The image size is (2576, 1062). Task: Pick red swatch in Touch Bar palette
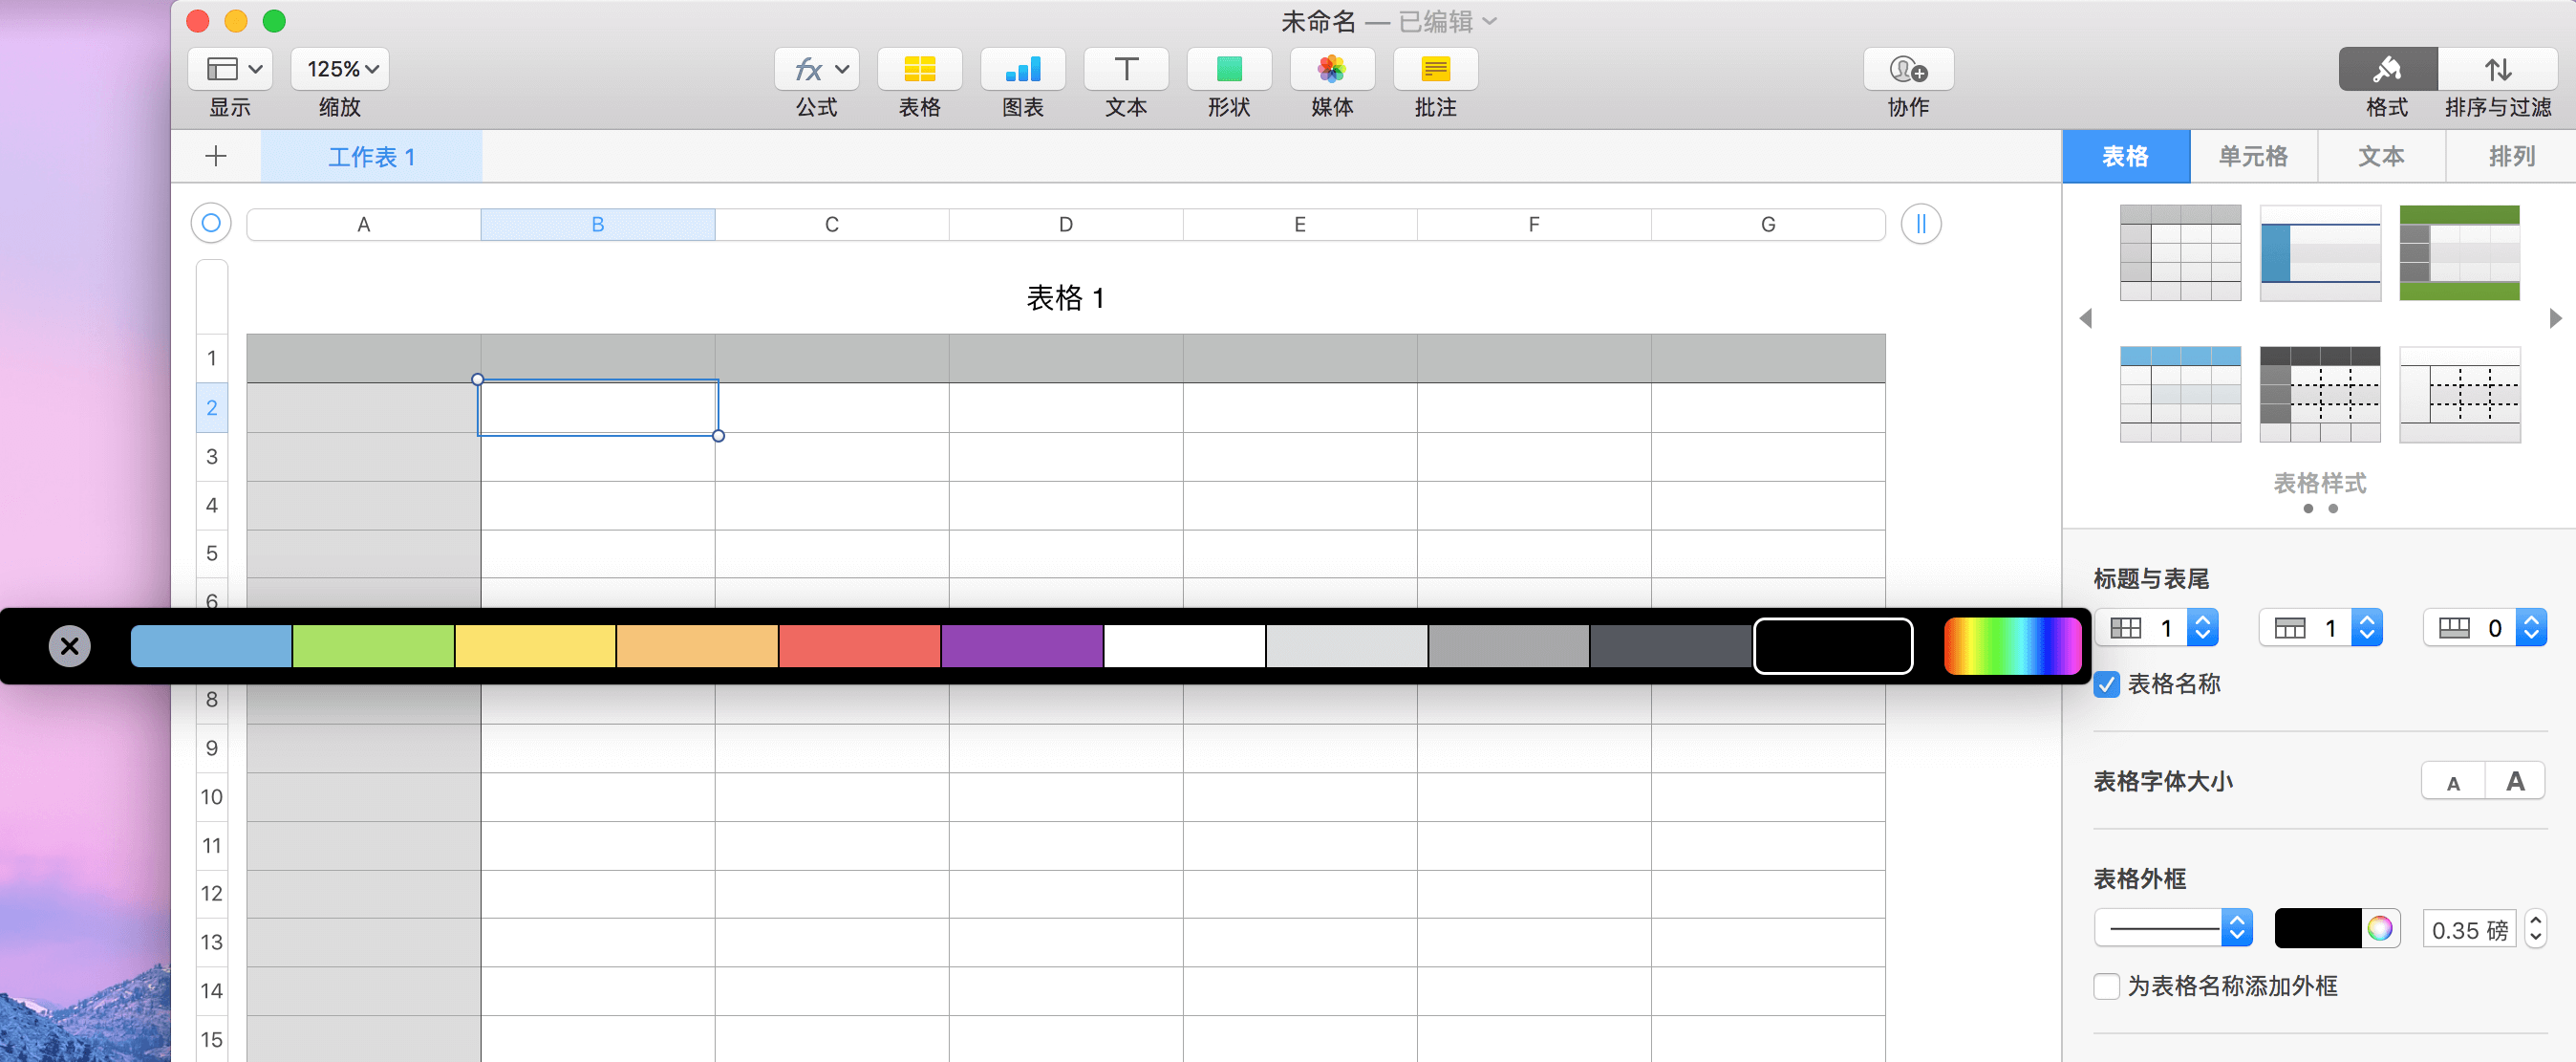click(x=859, y=646)
